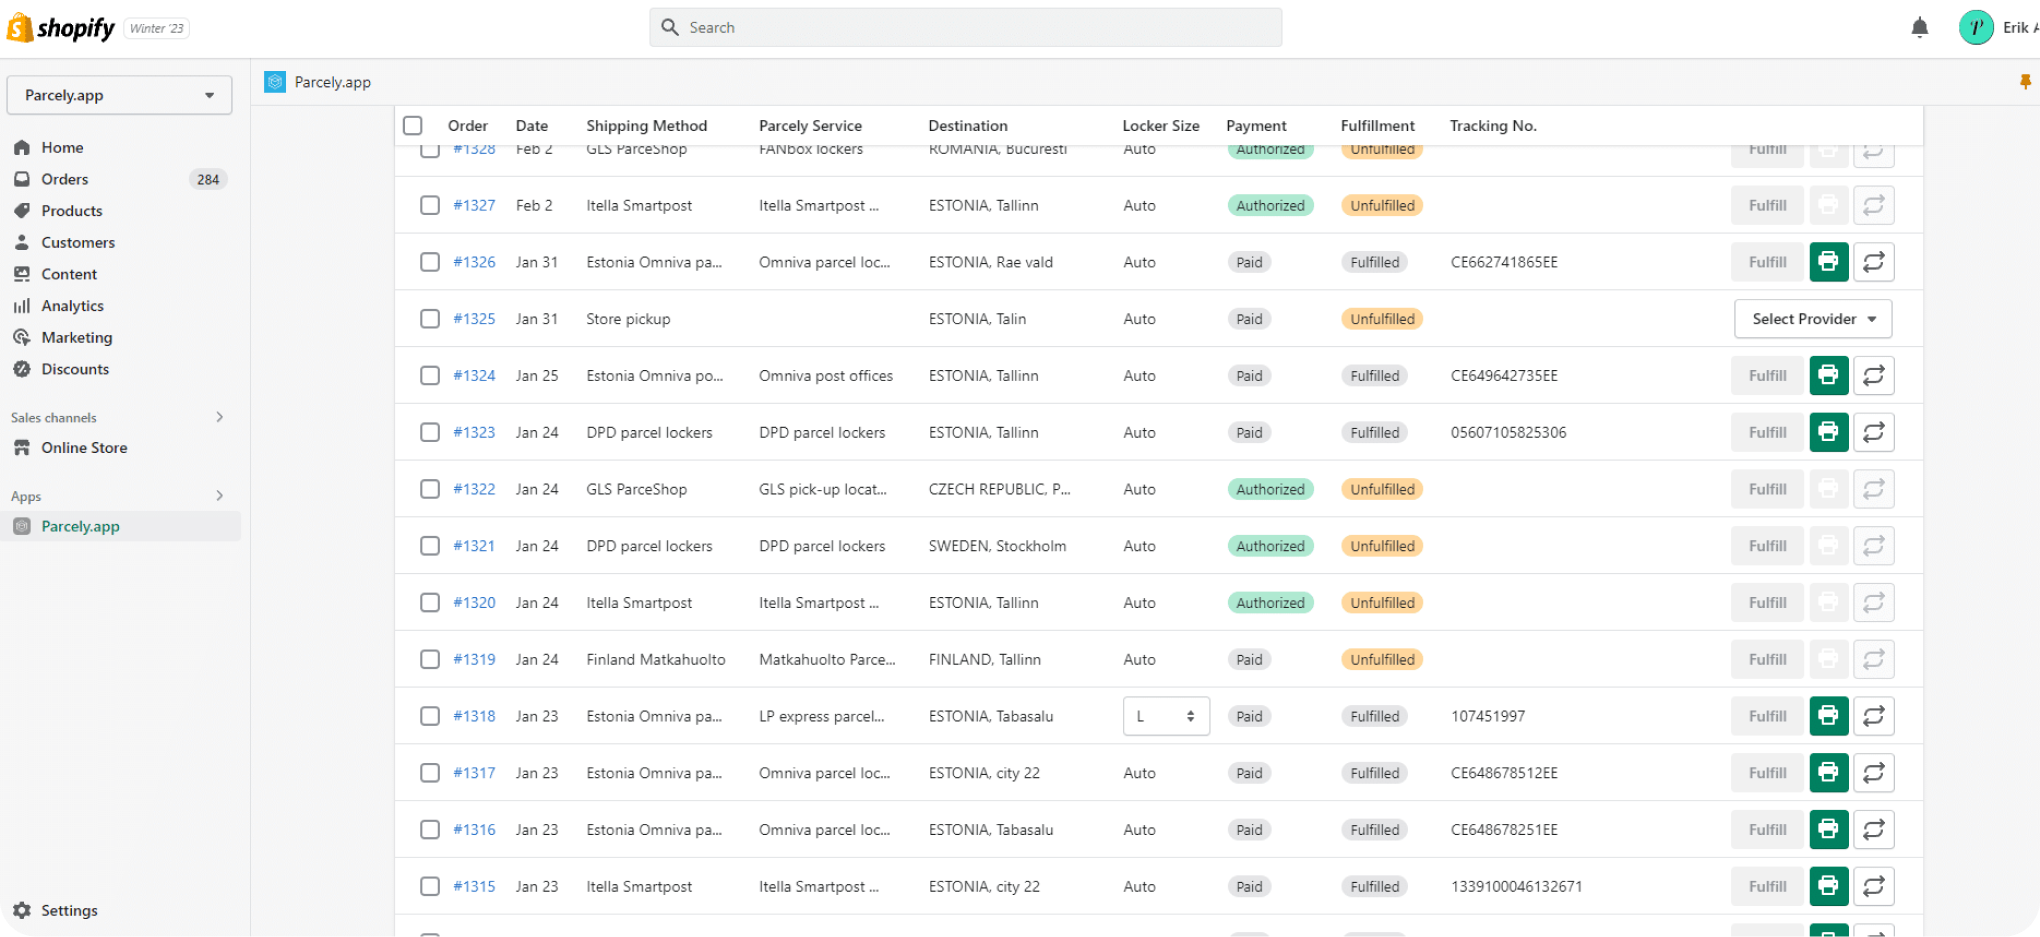Open Erik's user avatar menu
The height and width of the screenshot is (937, 2040).
coord(1976,28)
